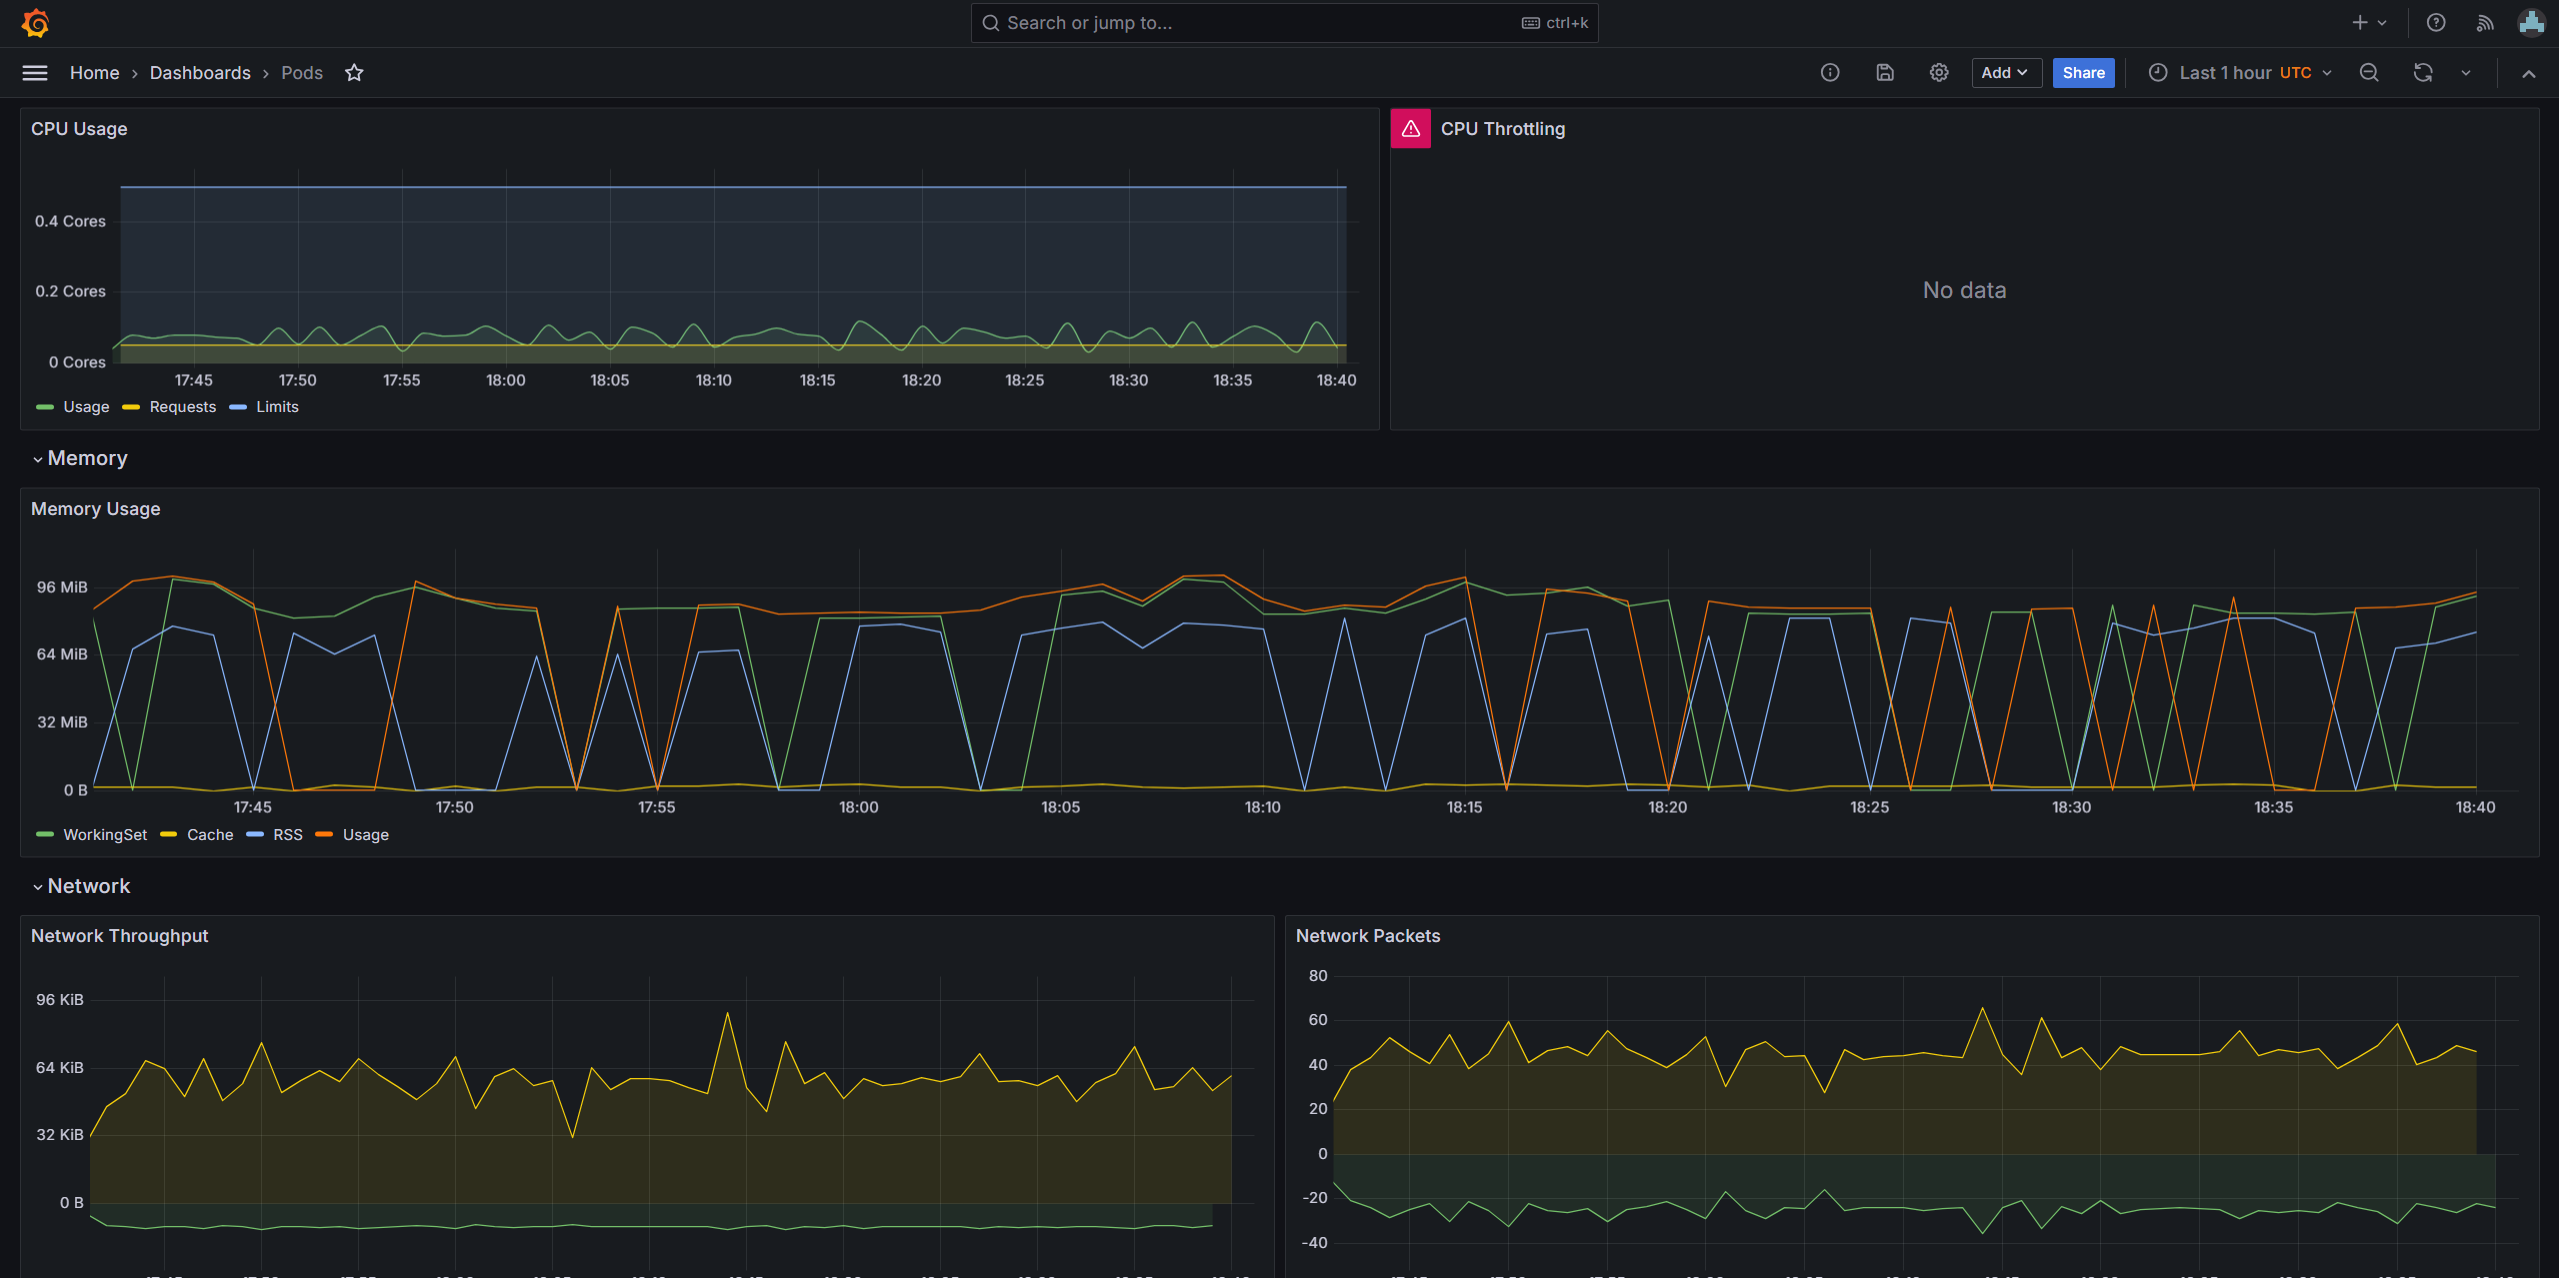Save the dashboard with disk icon
The height and width of the screenshot is (1278, 2559).
click(x=1885, y=73)
